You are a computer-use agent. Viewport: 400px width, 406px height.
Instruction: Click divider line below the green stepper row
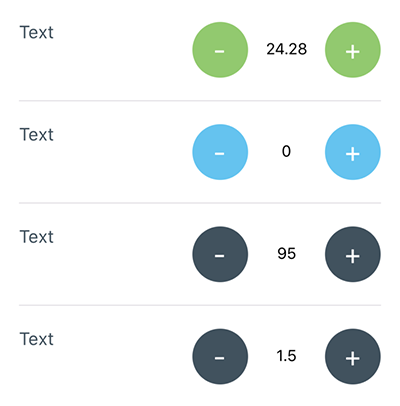tap(200, 100)
